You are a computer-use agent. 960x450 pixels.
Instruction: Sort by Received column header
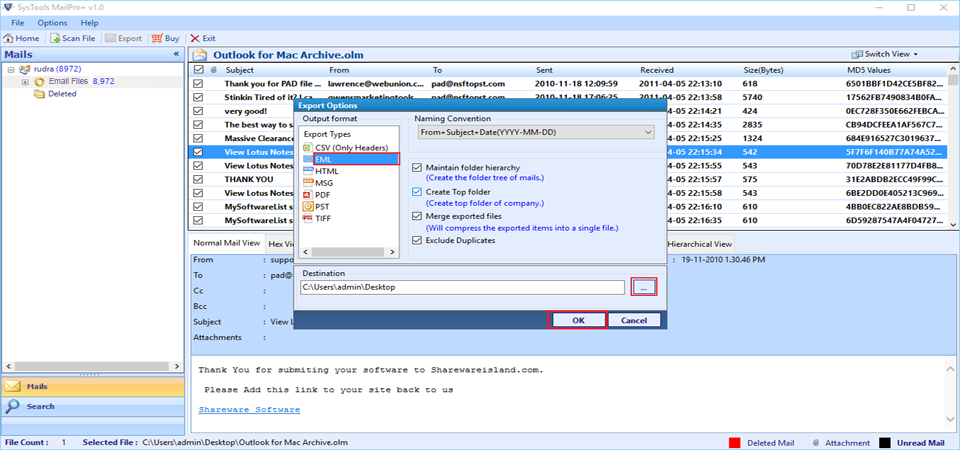tap(657, 70)
